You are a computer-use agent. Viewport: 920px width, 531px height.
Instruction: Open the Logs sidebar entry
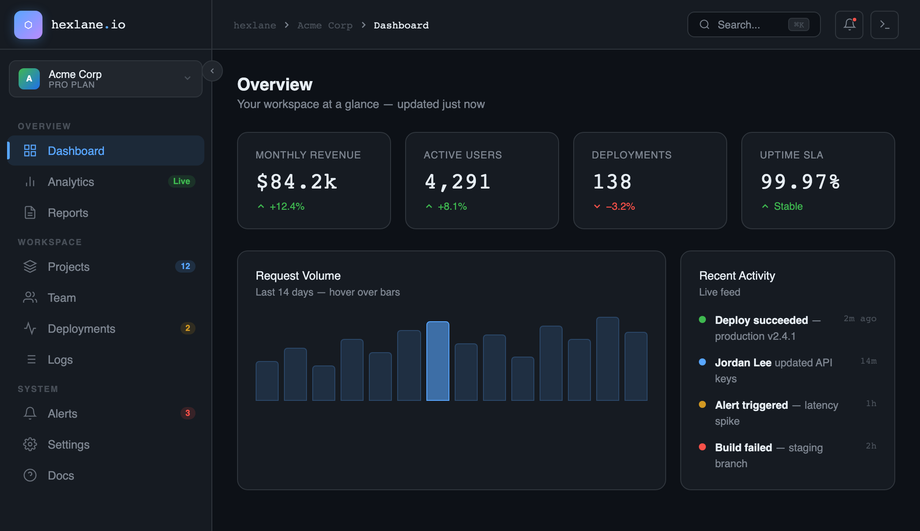pos(106,359)
